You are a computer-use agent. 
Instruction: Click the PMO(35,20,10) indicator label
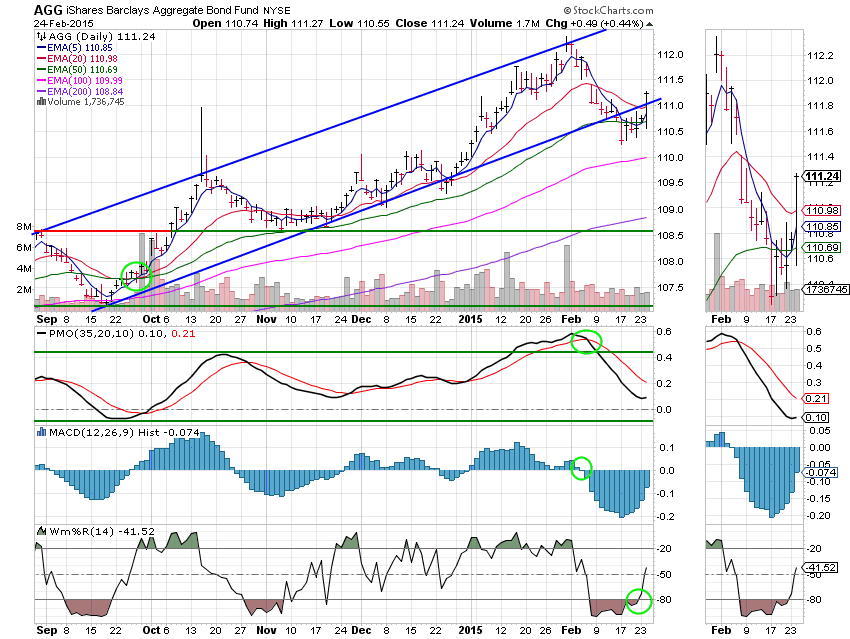point(92,333)
